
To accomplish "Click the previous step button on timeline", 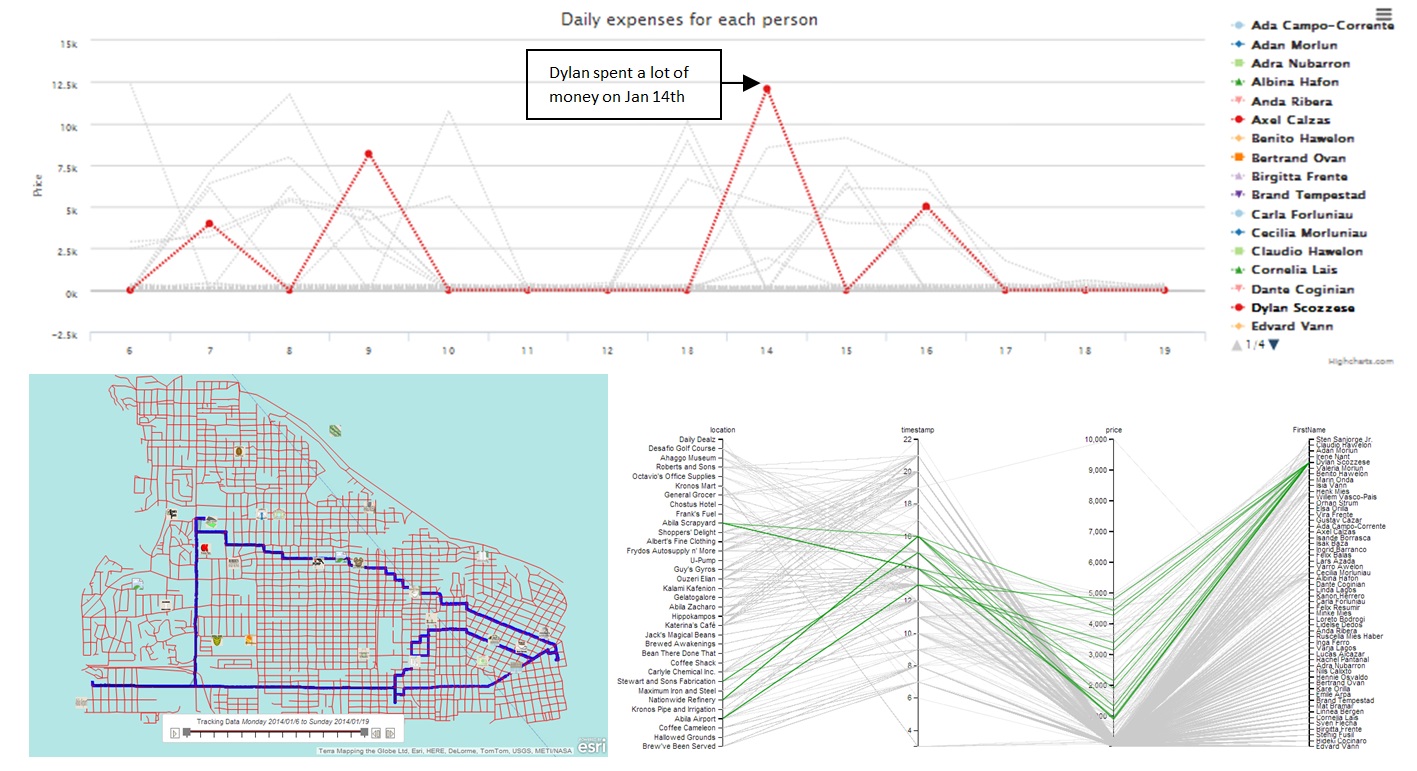I will pos(376,733).
